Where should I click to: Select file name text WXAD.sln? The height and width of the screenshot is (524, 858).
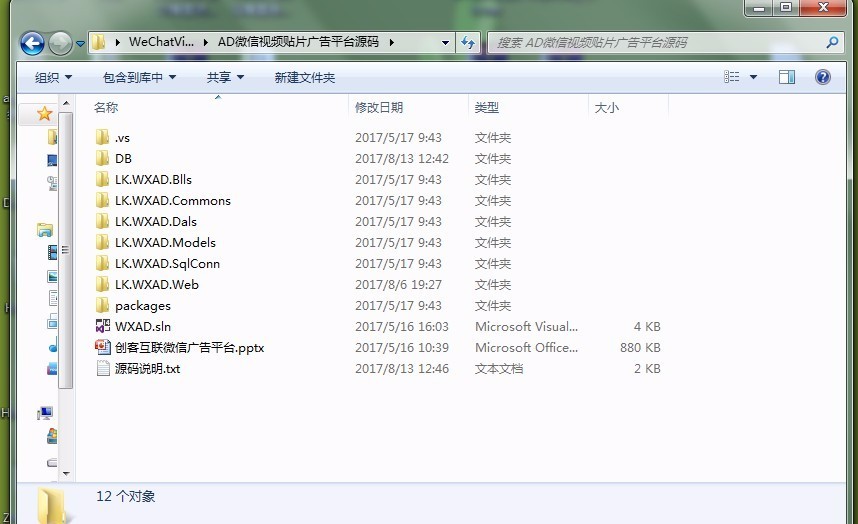(x=143, y=327)
